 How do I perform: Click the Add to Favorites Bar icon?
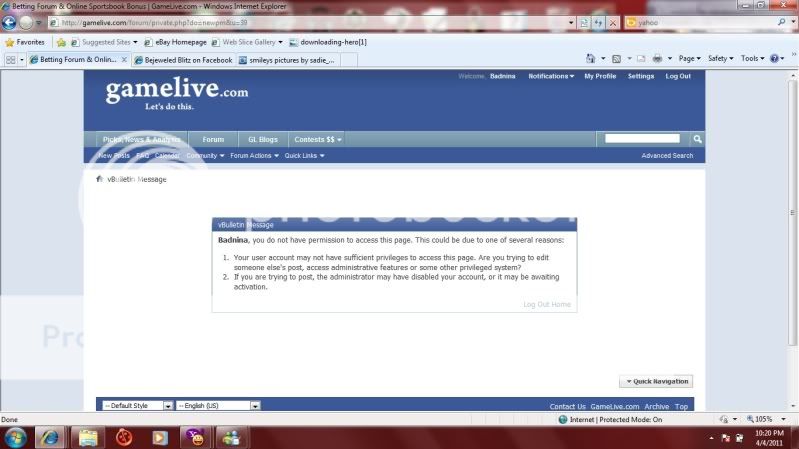(x=62, y=42)
